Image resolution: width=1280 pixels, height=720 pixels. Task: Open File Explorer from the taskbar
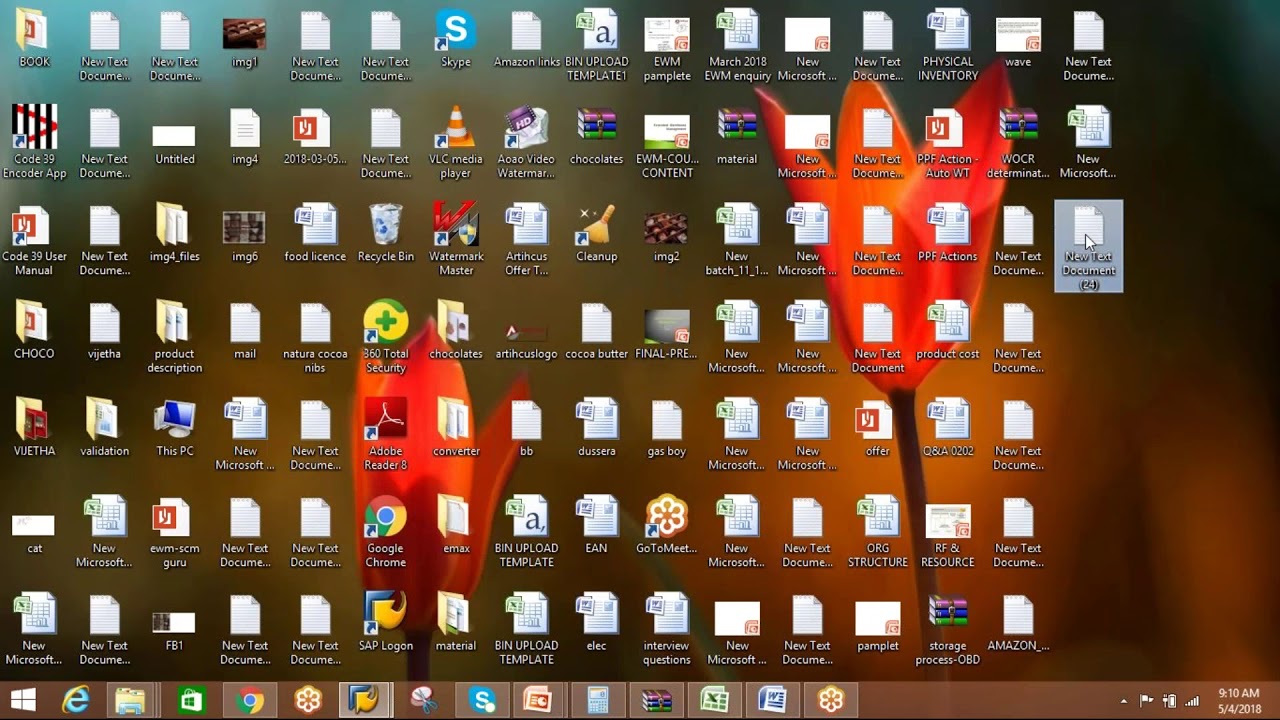tap(131, 700)
